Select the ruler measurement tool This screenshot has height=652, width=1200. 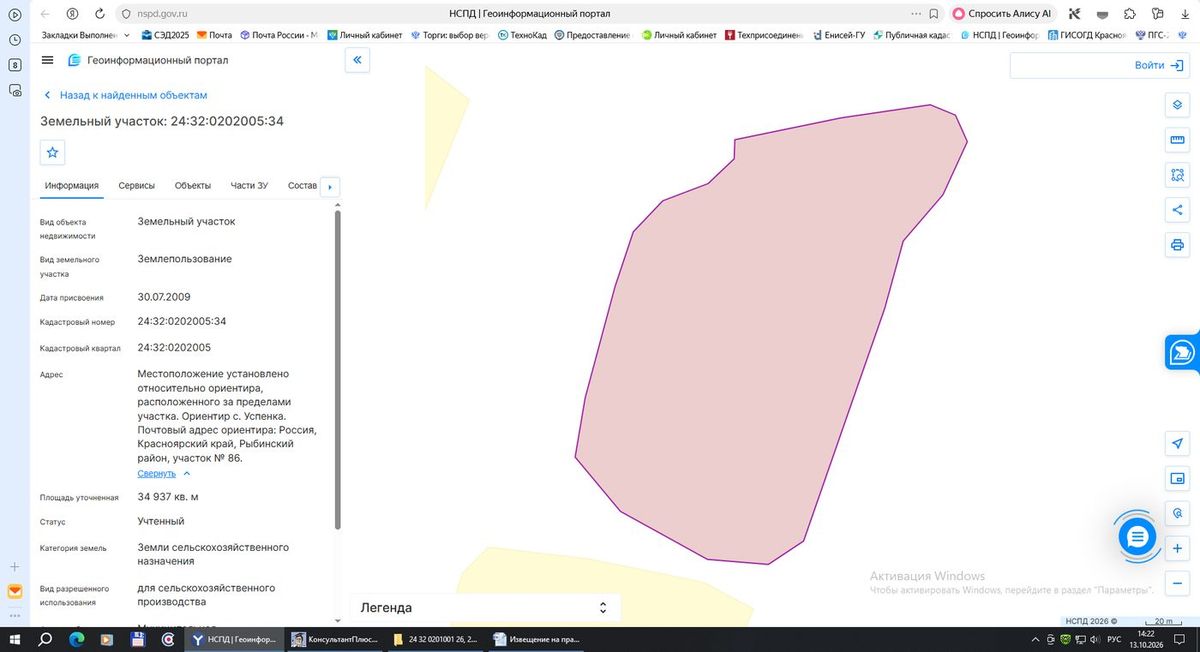tap(1177, 140)
